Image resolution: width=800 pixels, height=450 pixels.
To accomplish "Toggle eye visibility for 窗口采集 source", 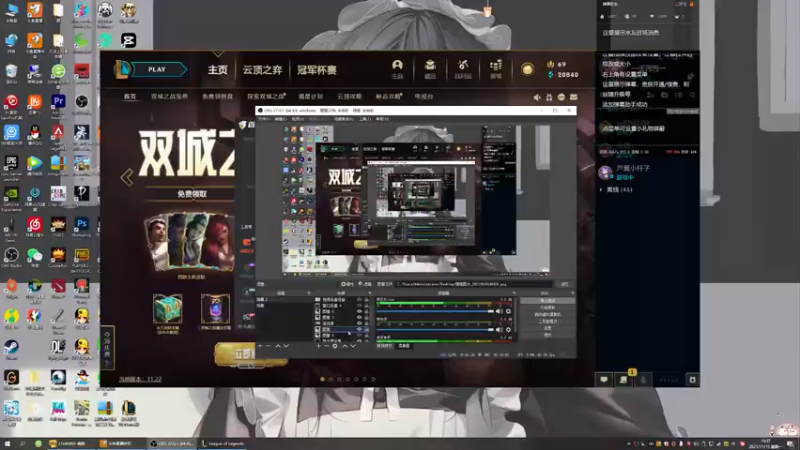I will coord(359,306).
